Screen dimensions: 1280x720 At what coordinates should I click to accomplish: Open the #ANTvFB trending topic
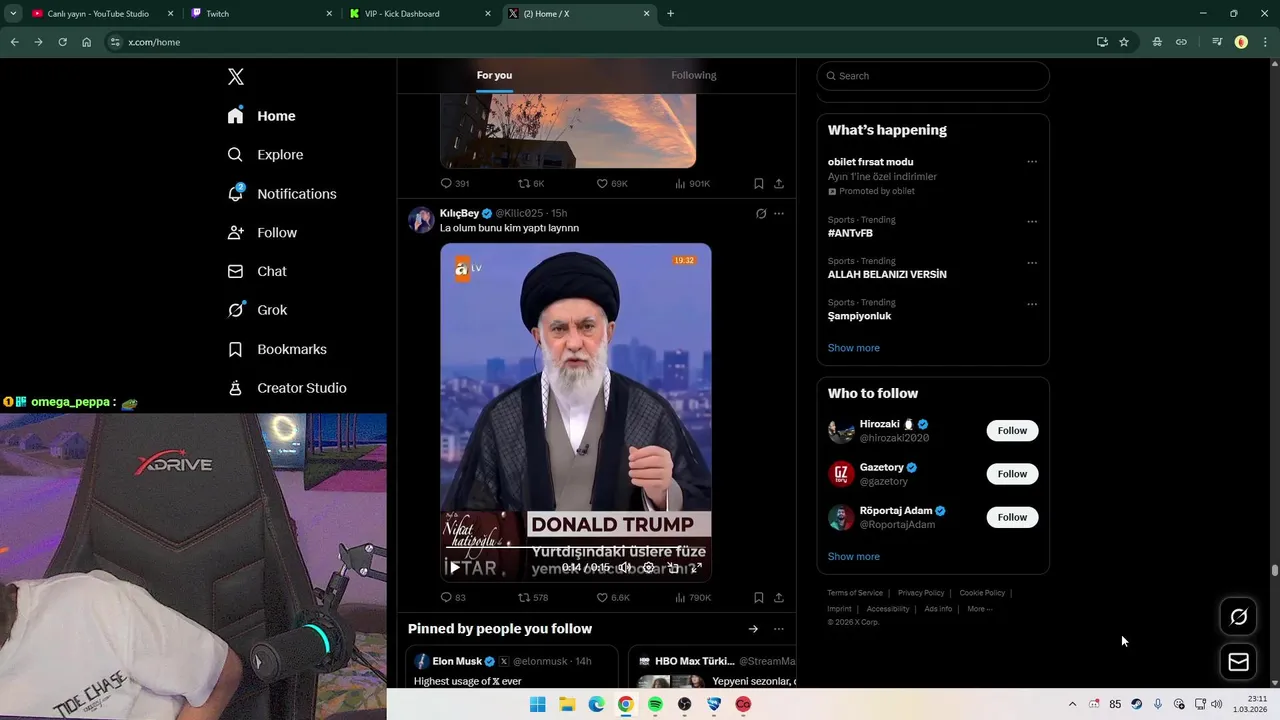850,233
